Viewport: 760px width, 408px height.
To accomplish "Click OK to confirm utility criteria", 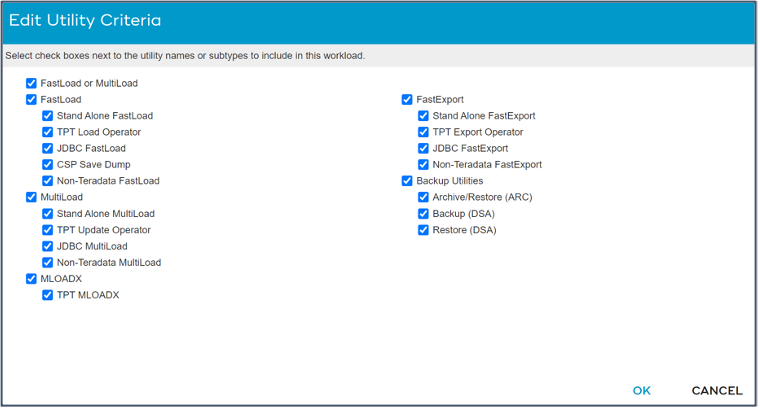I will [x=641, y=390].
